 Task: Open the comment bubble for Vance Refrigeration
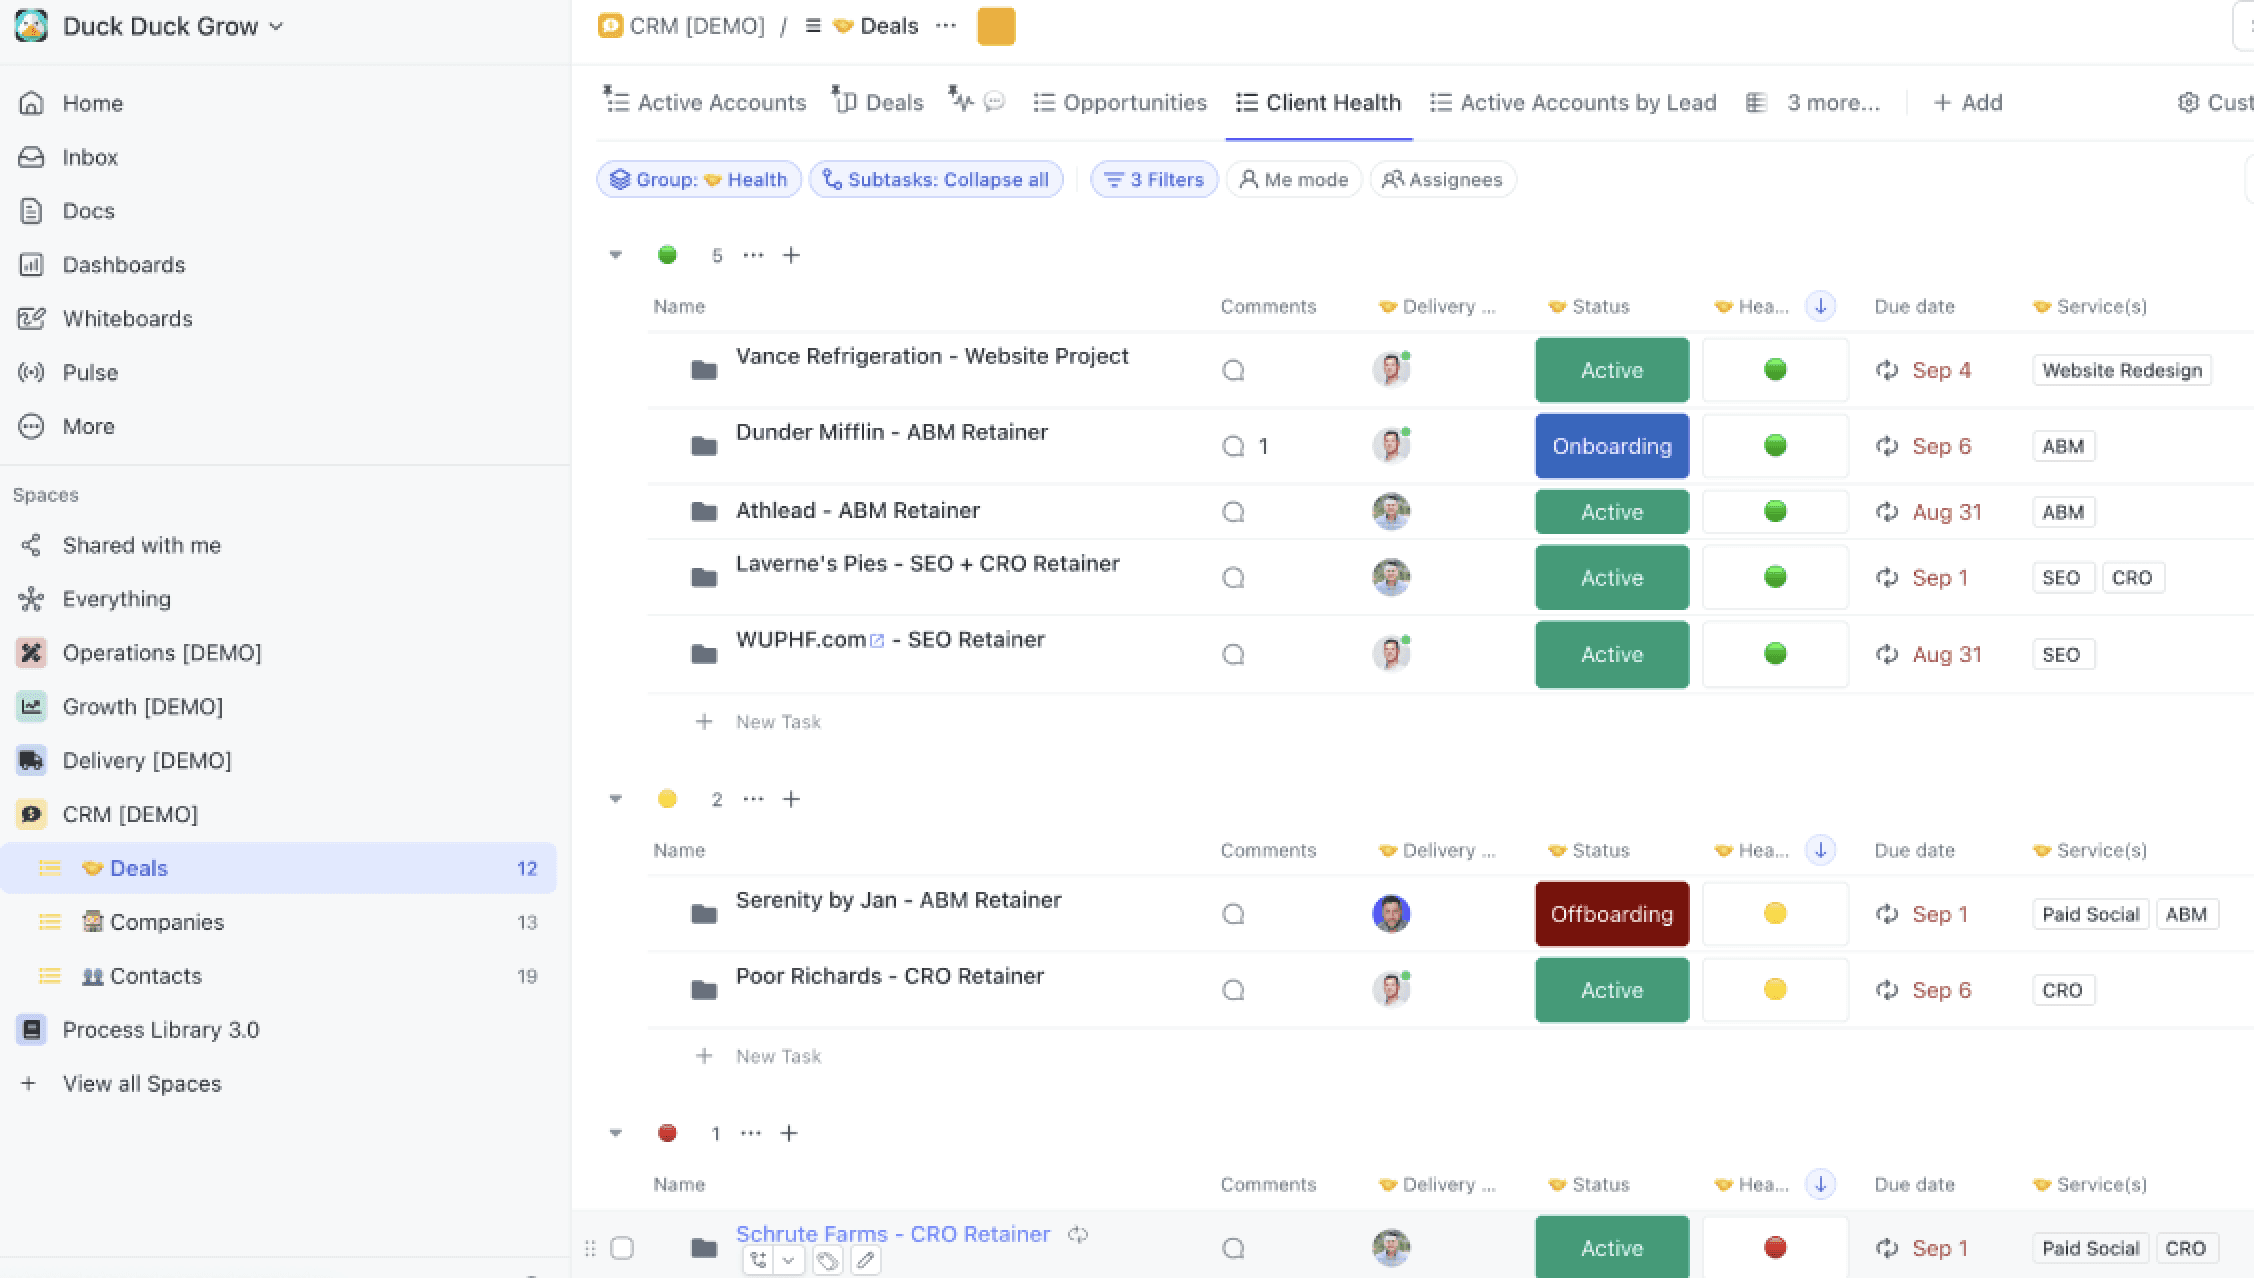pyautogui.click(x=1233, y=370)
